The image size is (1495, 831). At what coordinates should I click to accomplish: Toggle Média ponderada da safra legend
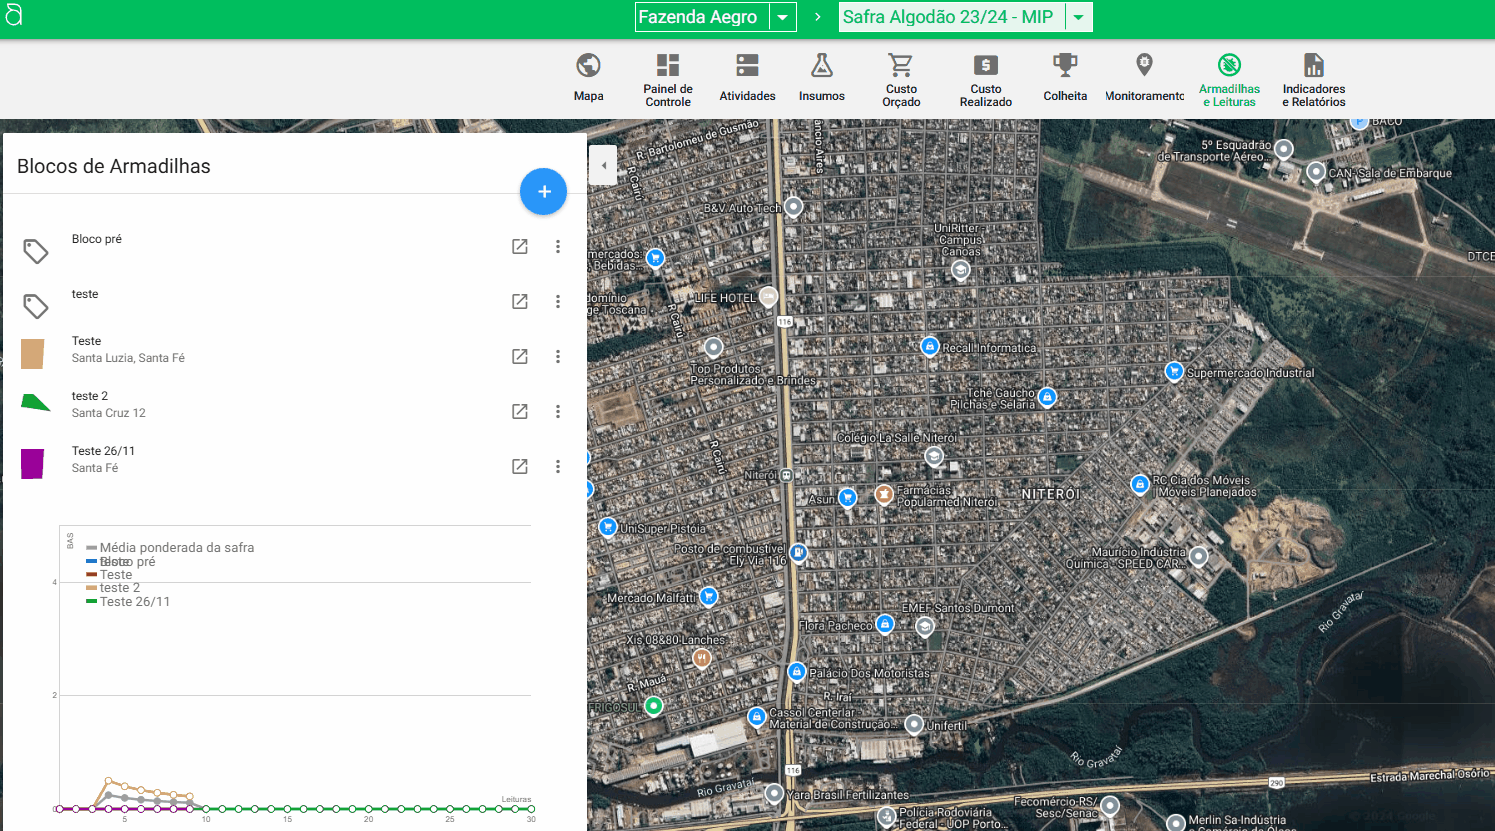point(176,548)
